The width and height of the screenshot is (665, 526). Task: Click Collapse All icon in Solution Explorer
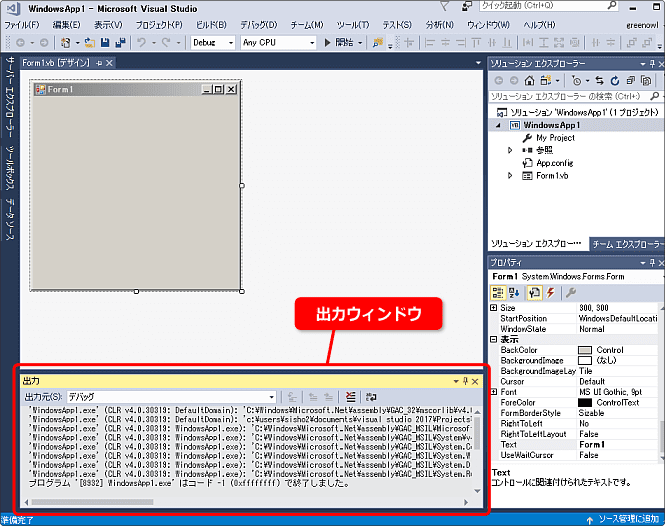(x=631, y=80)
